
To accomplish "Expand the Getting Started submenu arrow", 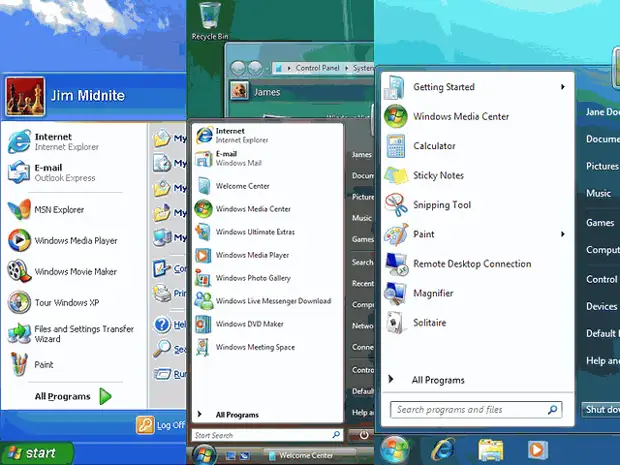I will click(563, 87).
